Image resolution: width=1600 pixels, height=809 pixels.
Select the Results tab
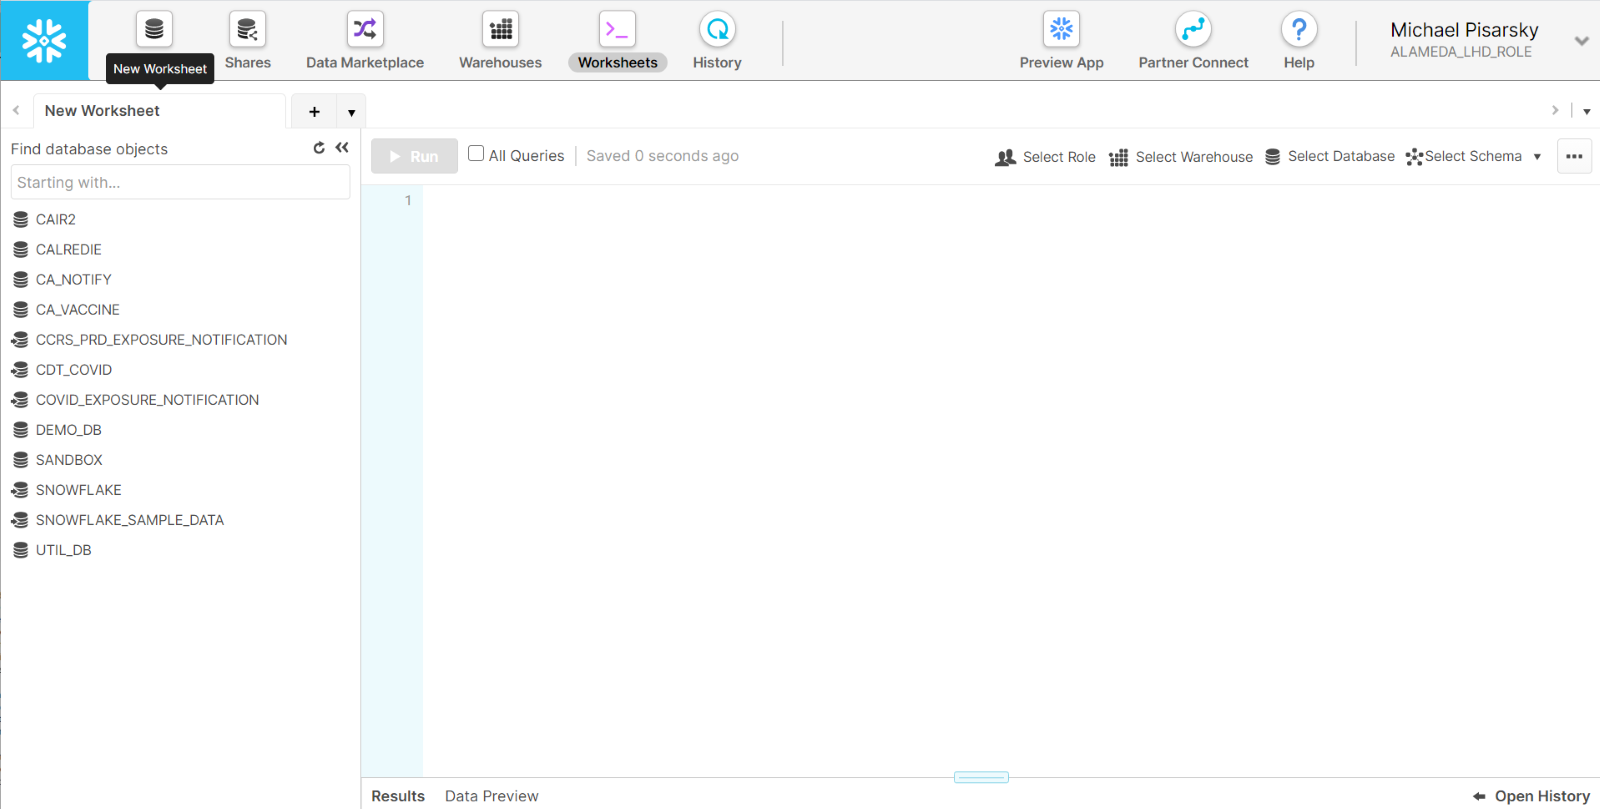(x=398, y=796)
